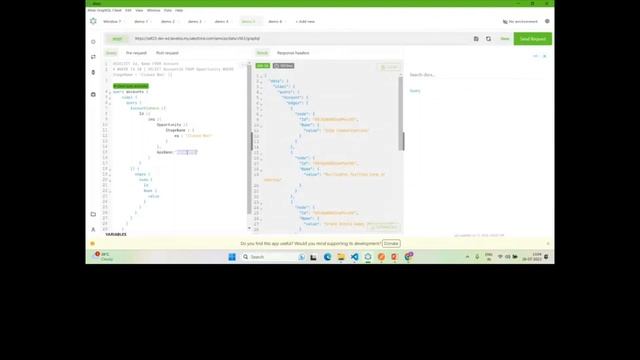Click the taskbar clock and date
This screenshot has width=640, height=360.
click(532, 257)
